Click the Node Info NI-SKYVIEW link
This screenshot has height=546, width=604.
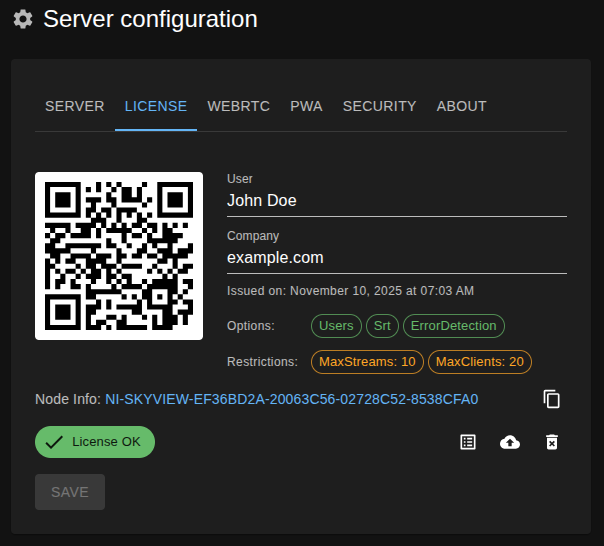(x=292, y=399)
